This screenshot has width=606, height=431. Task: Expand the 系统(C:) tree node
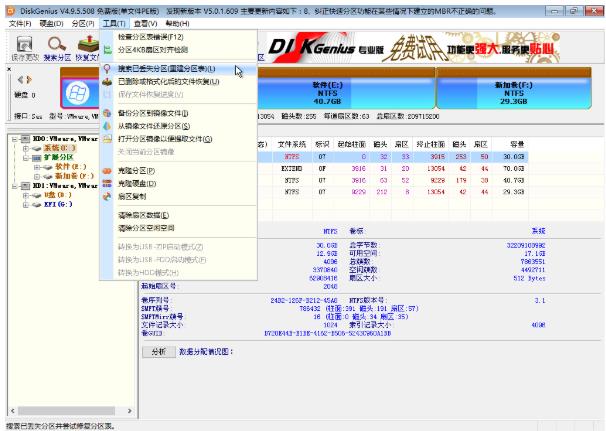tap(26, 148)
